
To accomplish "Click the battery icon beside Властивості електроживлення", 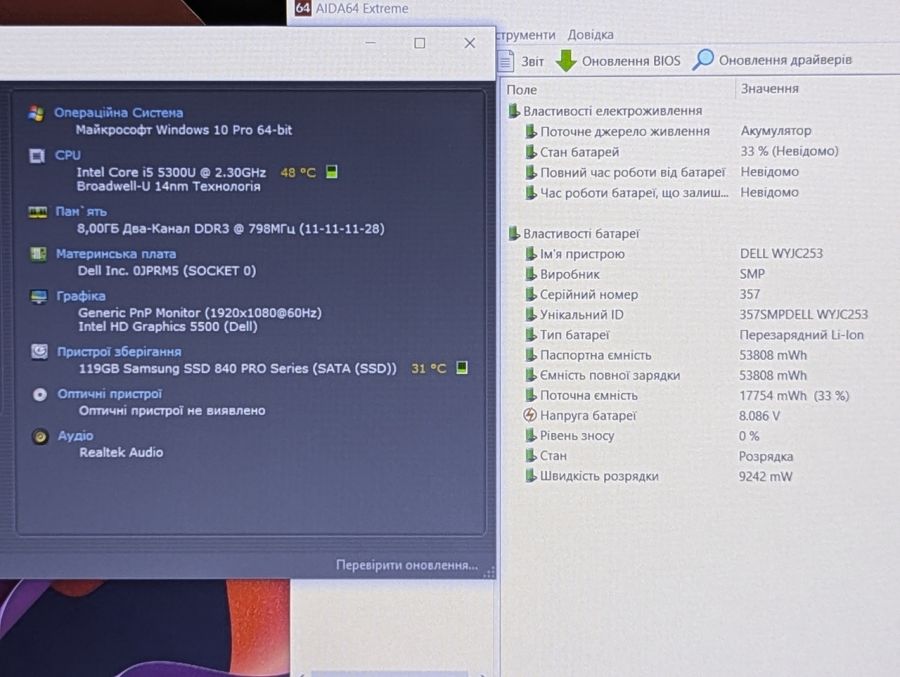I will (x=514, y=110).
